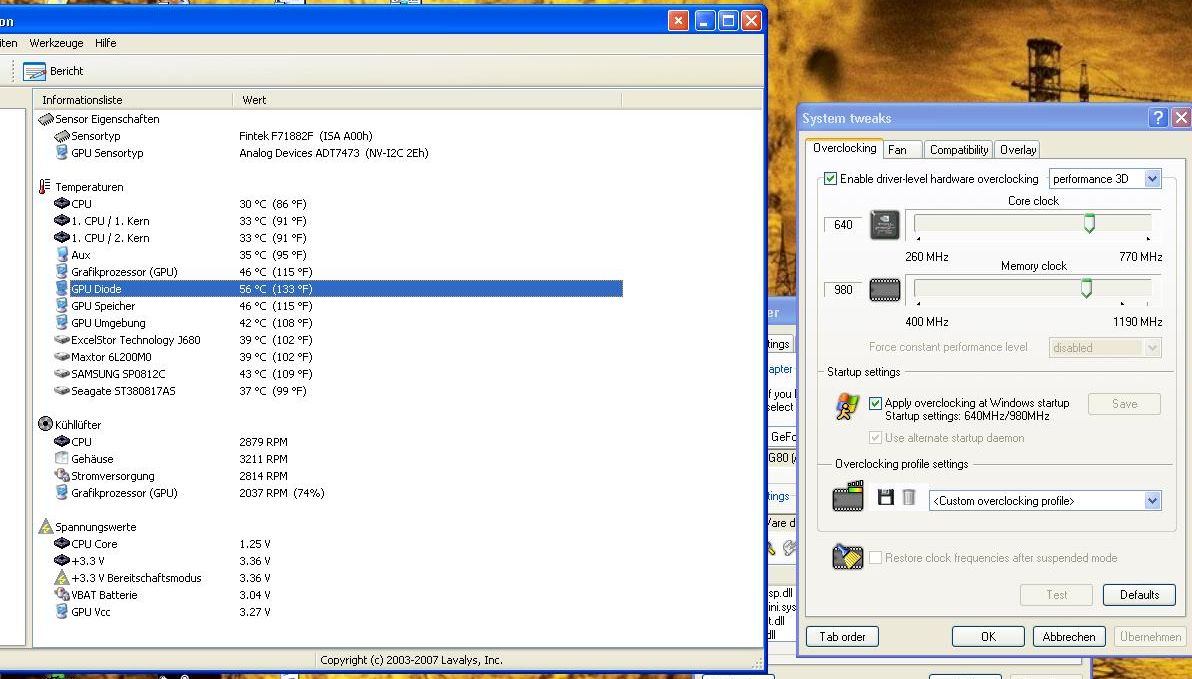Screen dimensions: 1192x679
Task: Switch to the Fan tab
Action: (902, 150)
